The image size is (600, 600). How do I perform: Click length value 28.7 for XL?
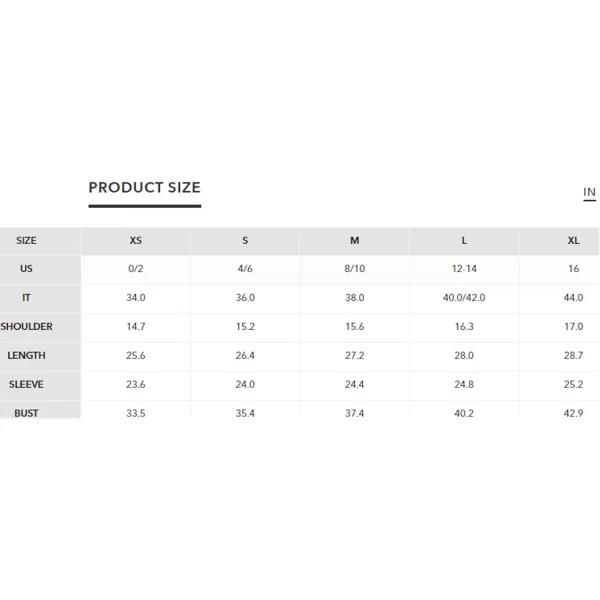coord(573,355)
